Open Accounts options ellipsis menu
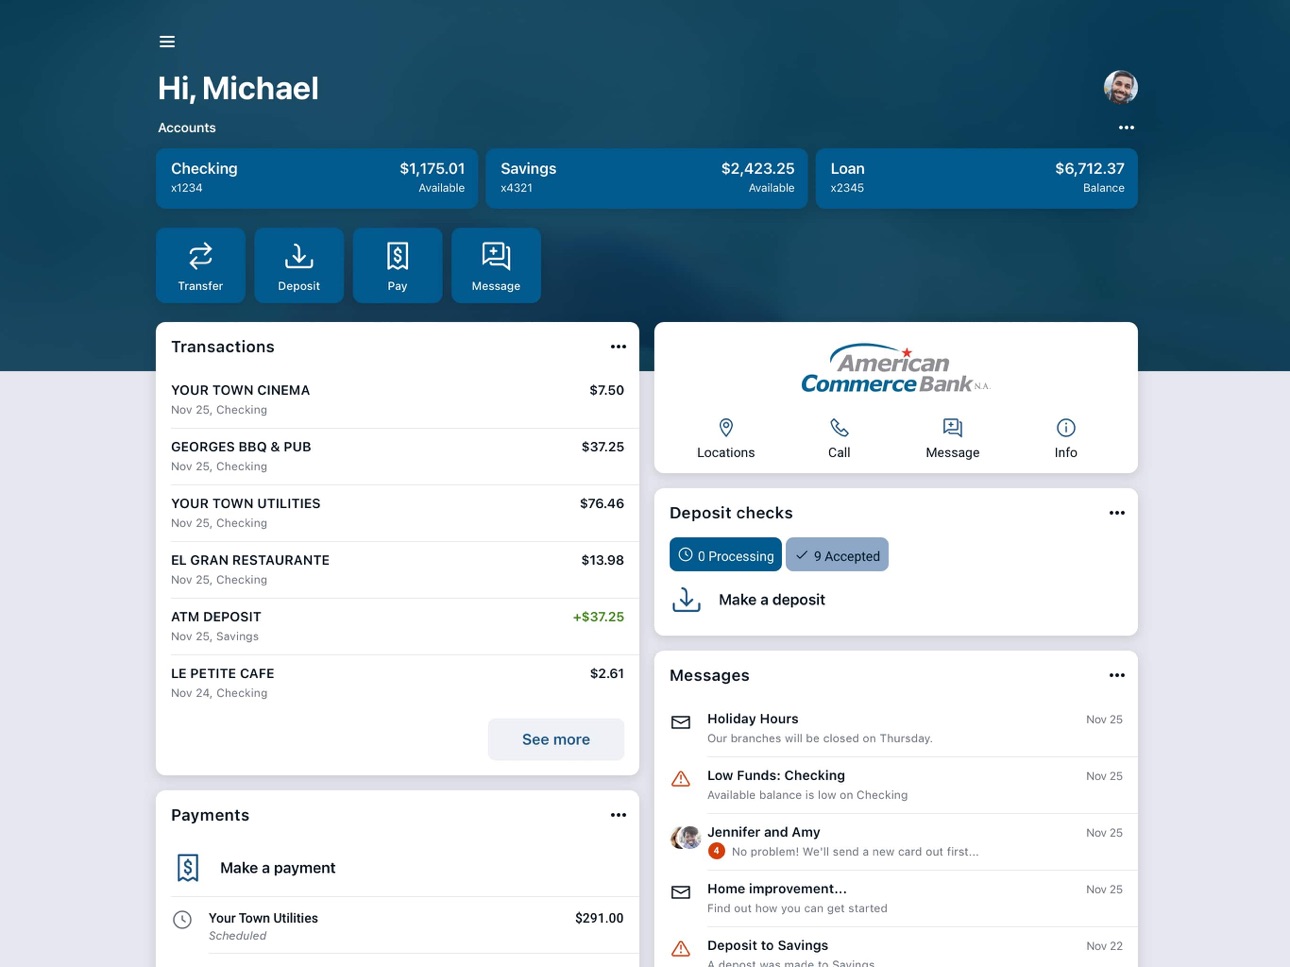This screenshot has height=967, width=1290. pyautogui.click(x=1126, y=128)
